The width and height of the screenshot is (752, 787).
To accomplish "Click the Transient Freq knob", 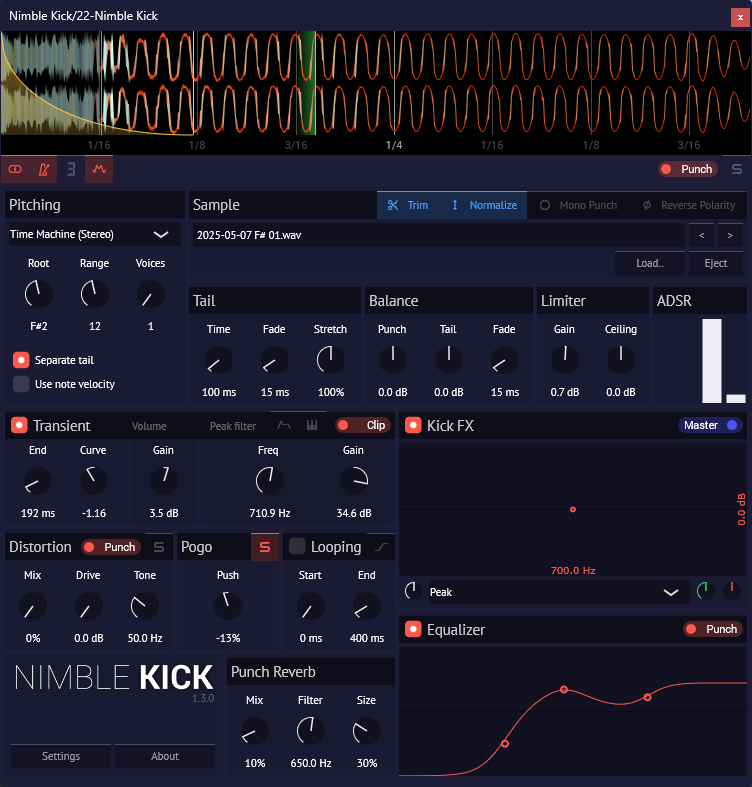I will click(270, 481).
